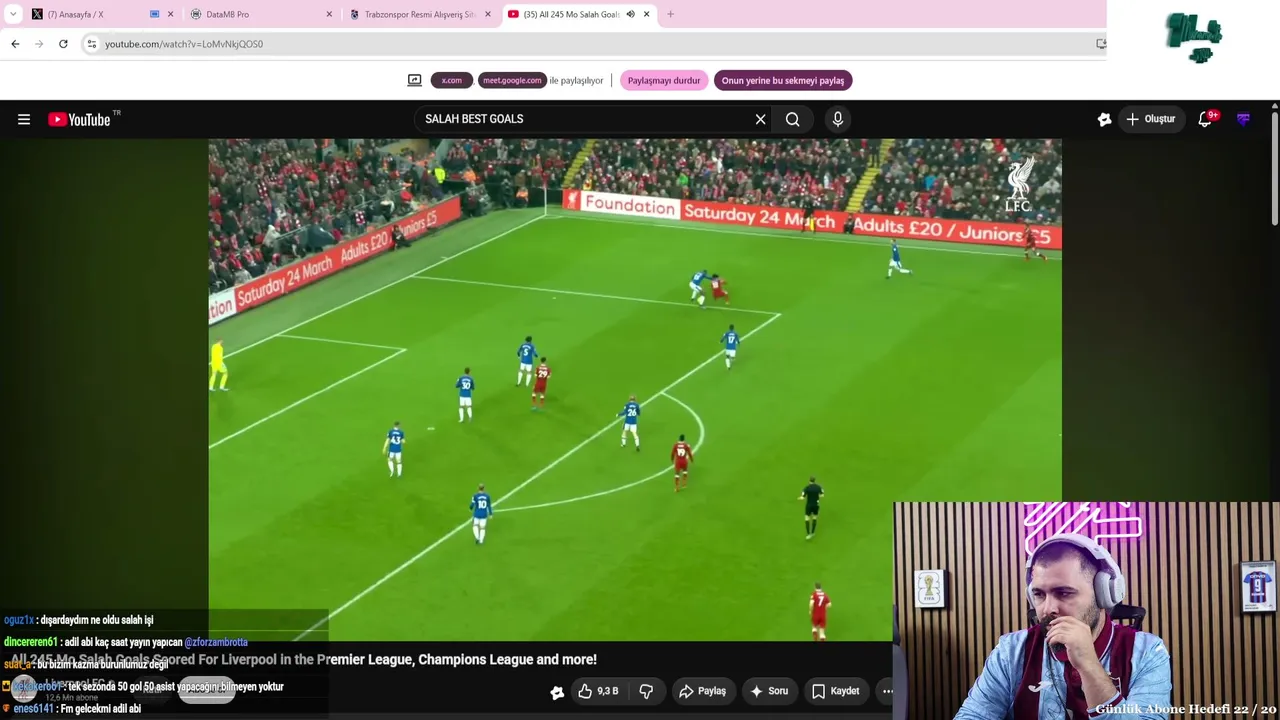Click the screen-share icon in the sharing bar
This screenshot has height=720, width=1280.
pyautogui.click(x=414, y=80)
